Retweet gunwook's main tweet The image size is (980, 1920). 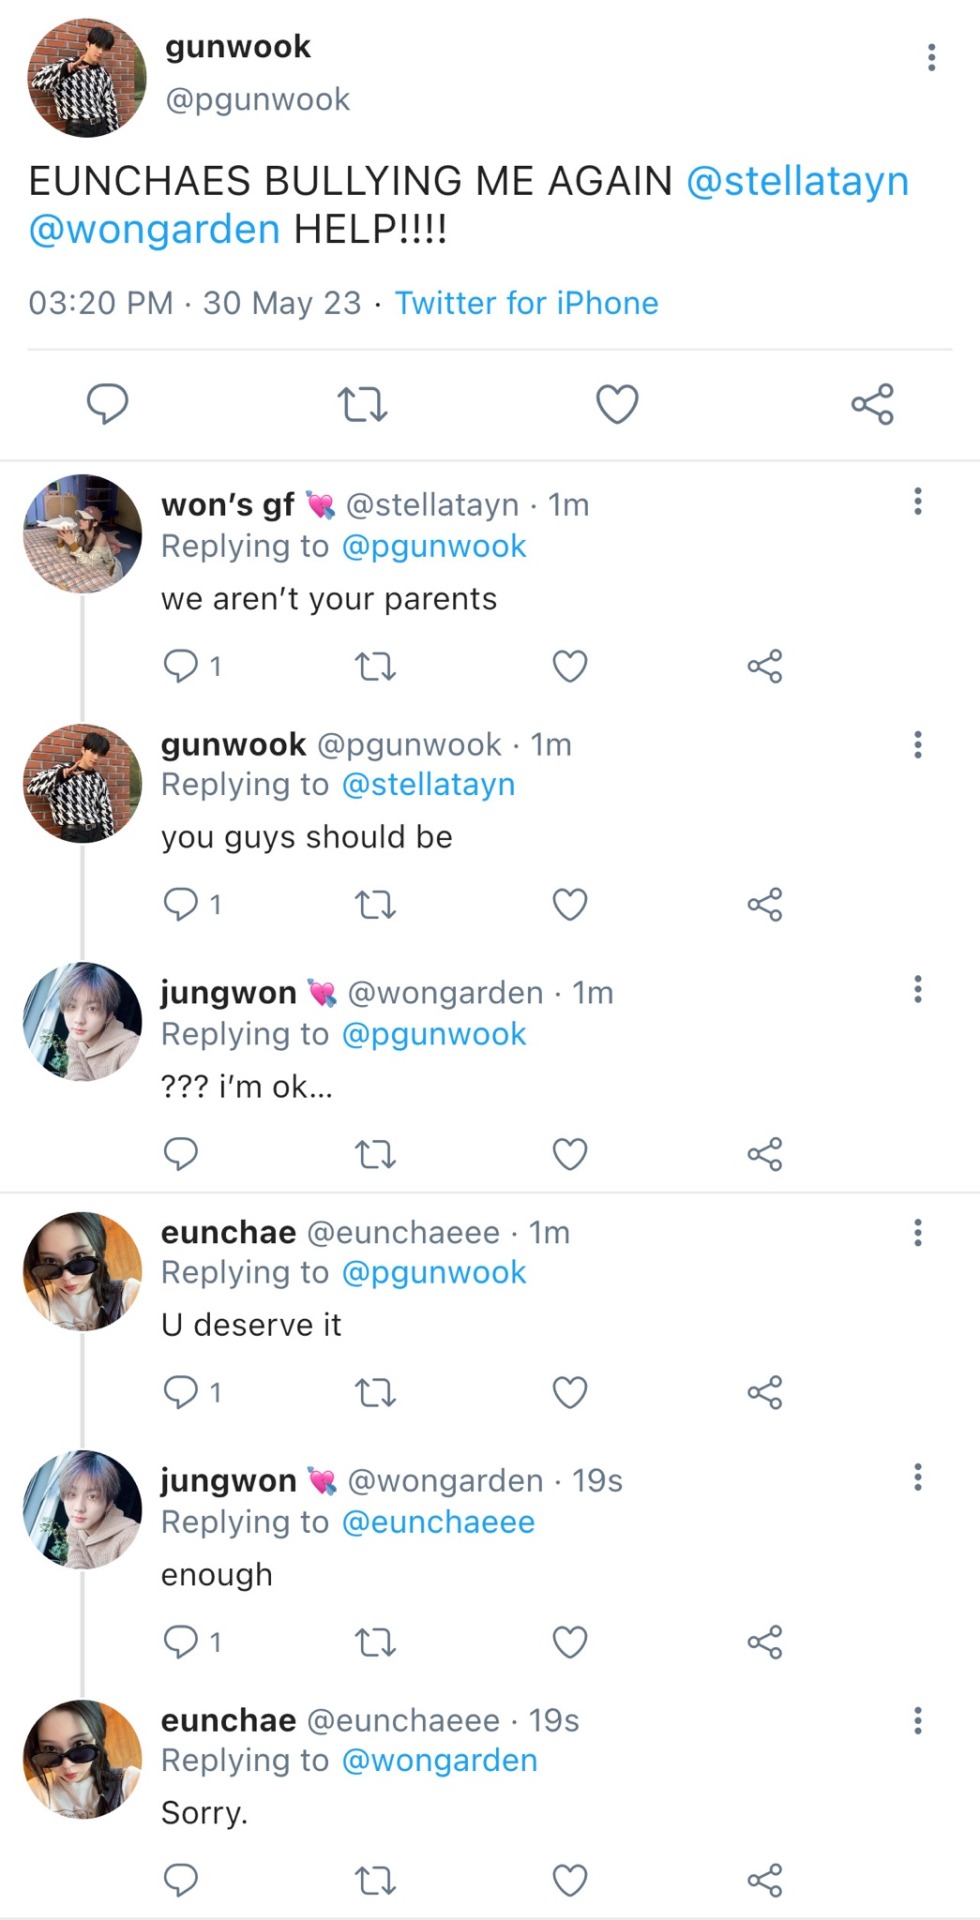(x=361, y=404)
